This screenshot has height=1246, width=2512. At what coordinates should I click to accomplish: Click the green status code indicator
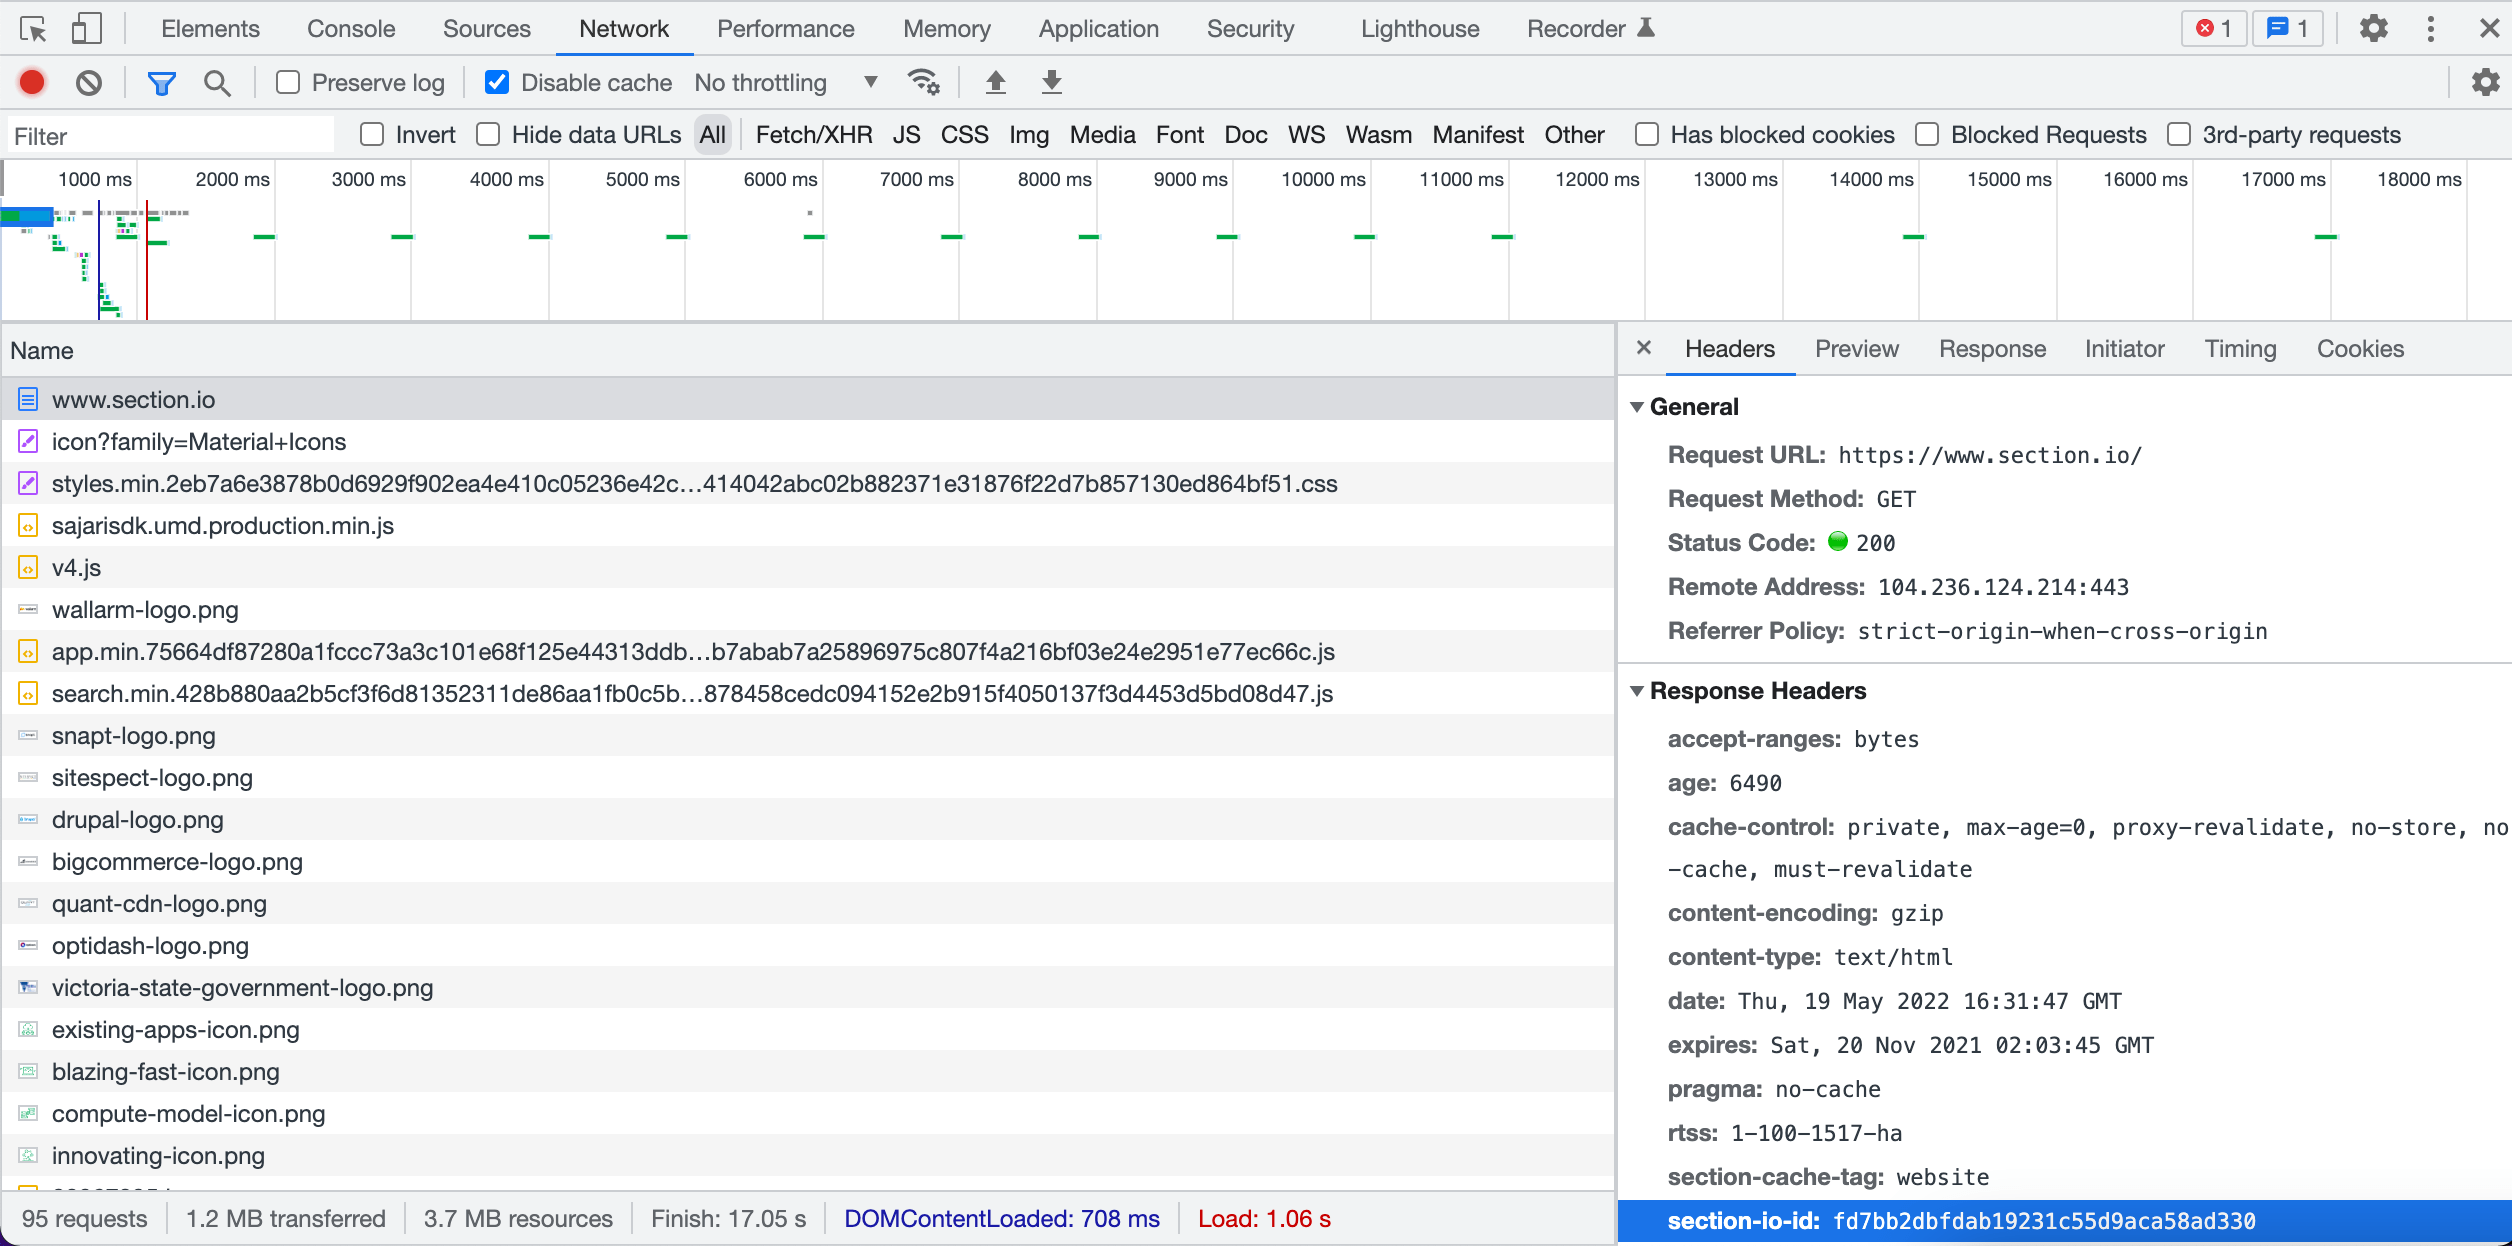tap(1838, 542)
